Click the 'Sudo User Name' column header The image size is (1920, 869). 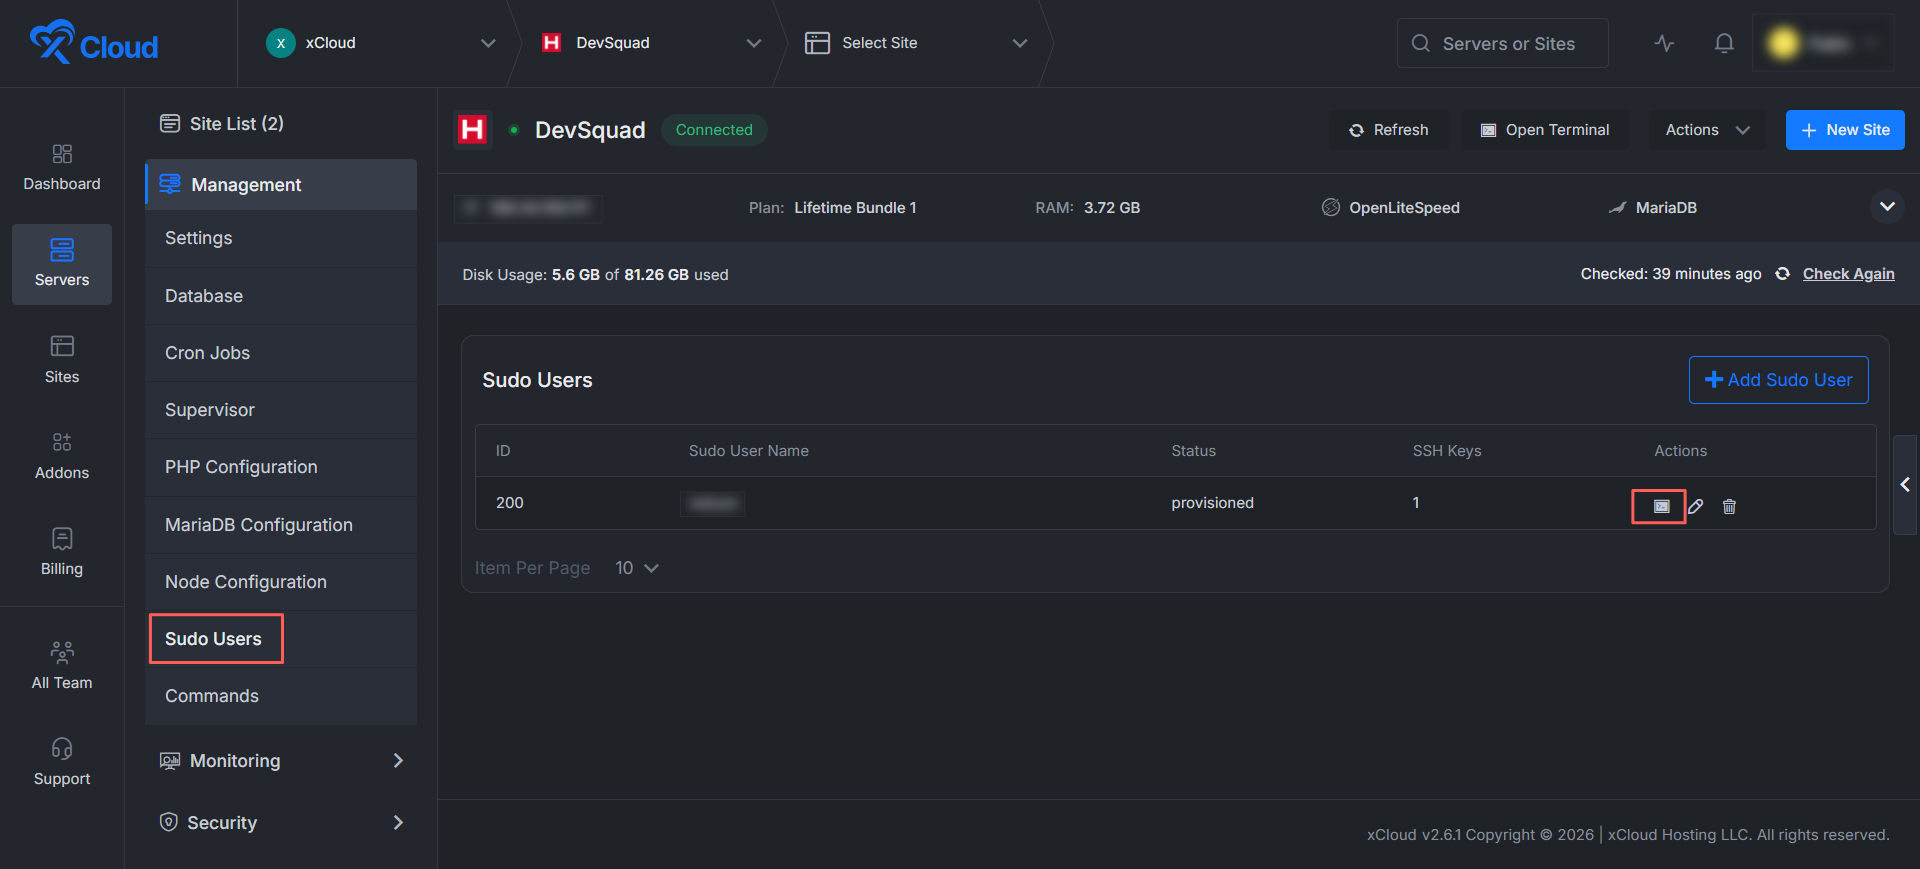pyautogui.click(x=749, y=451)
